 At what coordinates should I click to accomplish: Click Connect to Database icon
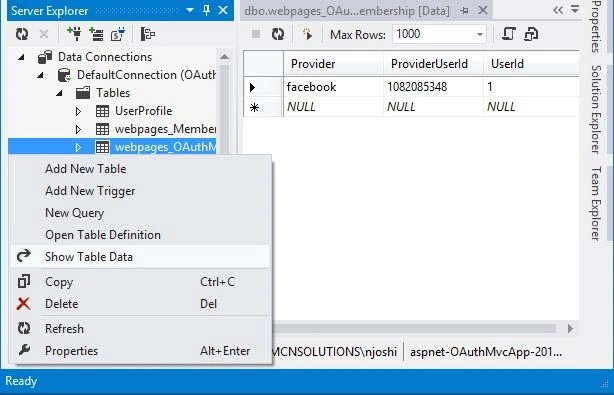tap(74, 34)
